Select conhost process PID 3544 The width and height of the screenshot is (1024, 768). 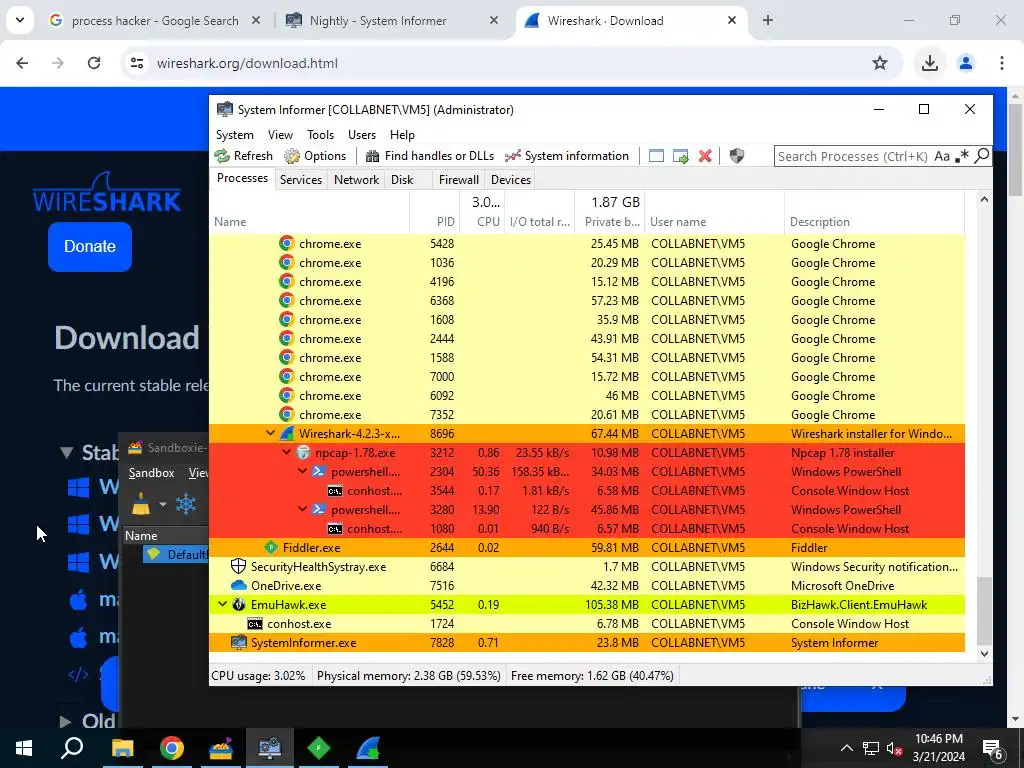[x=587, y=490]
